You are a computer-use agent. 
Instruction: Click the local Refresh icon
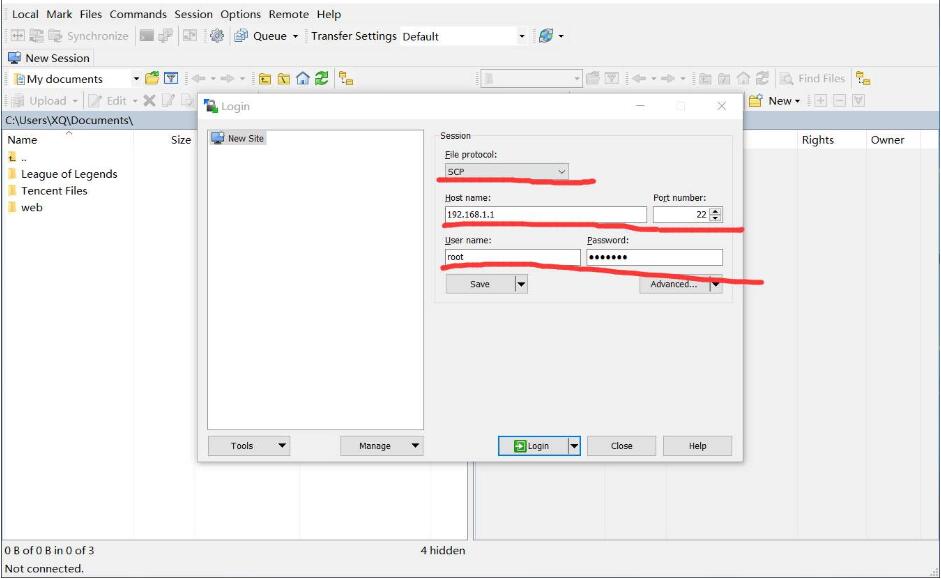322,79
